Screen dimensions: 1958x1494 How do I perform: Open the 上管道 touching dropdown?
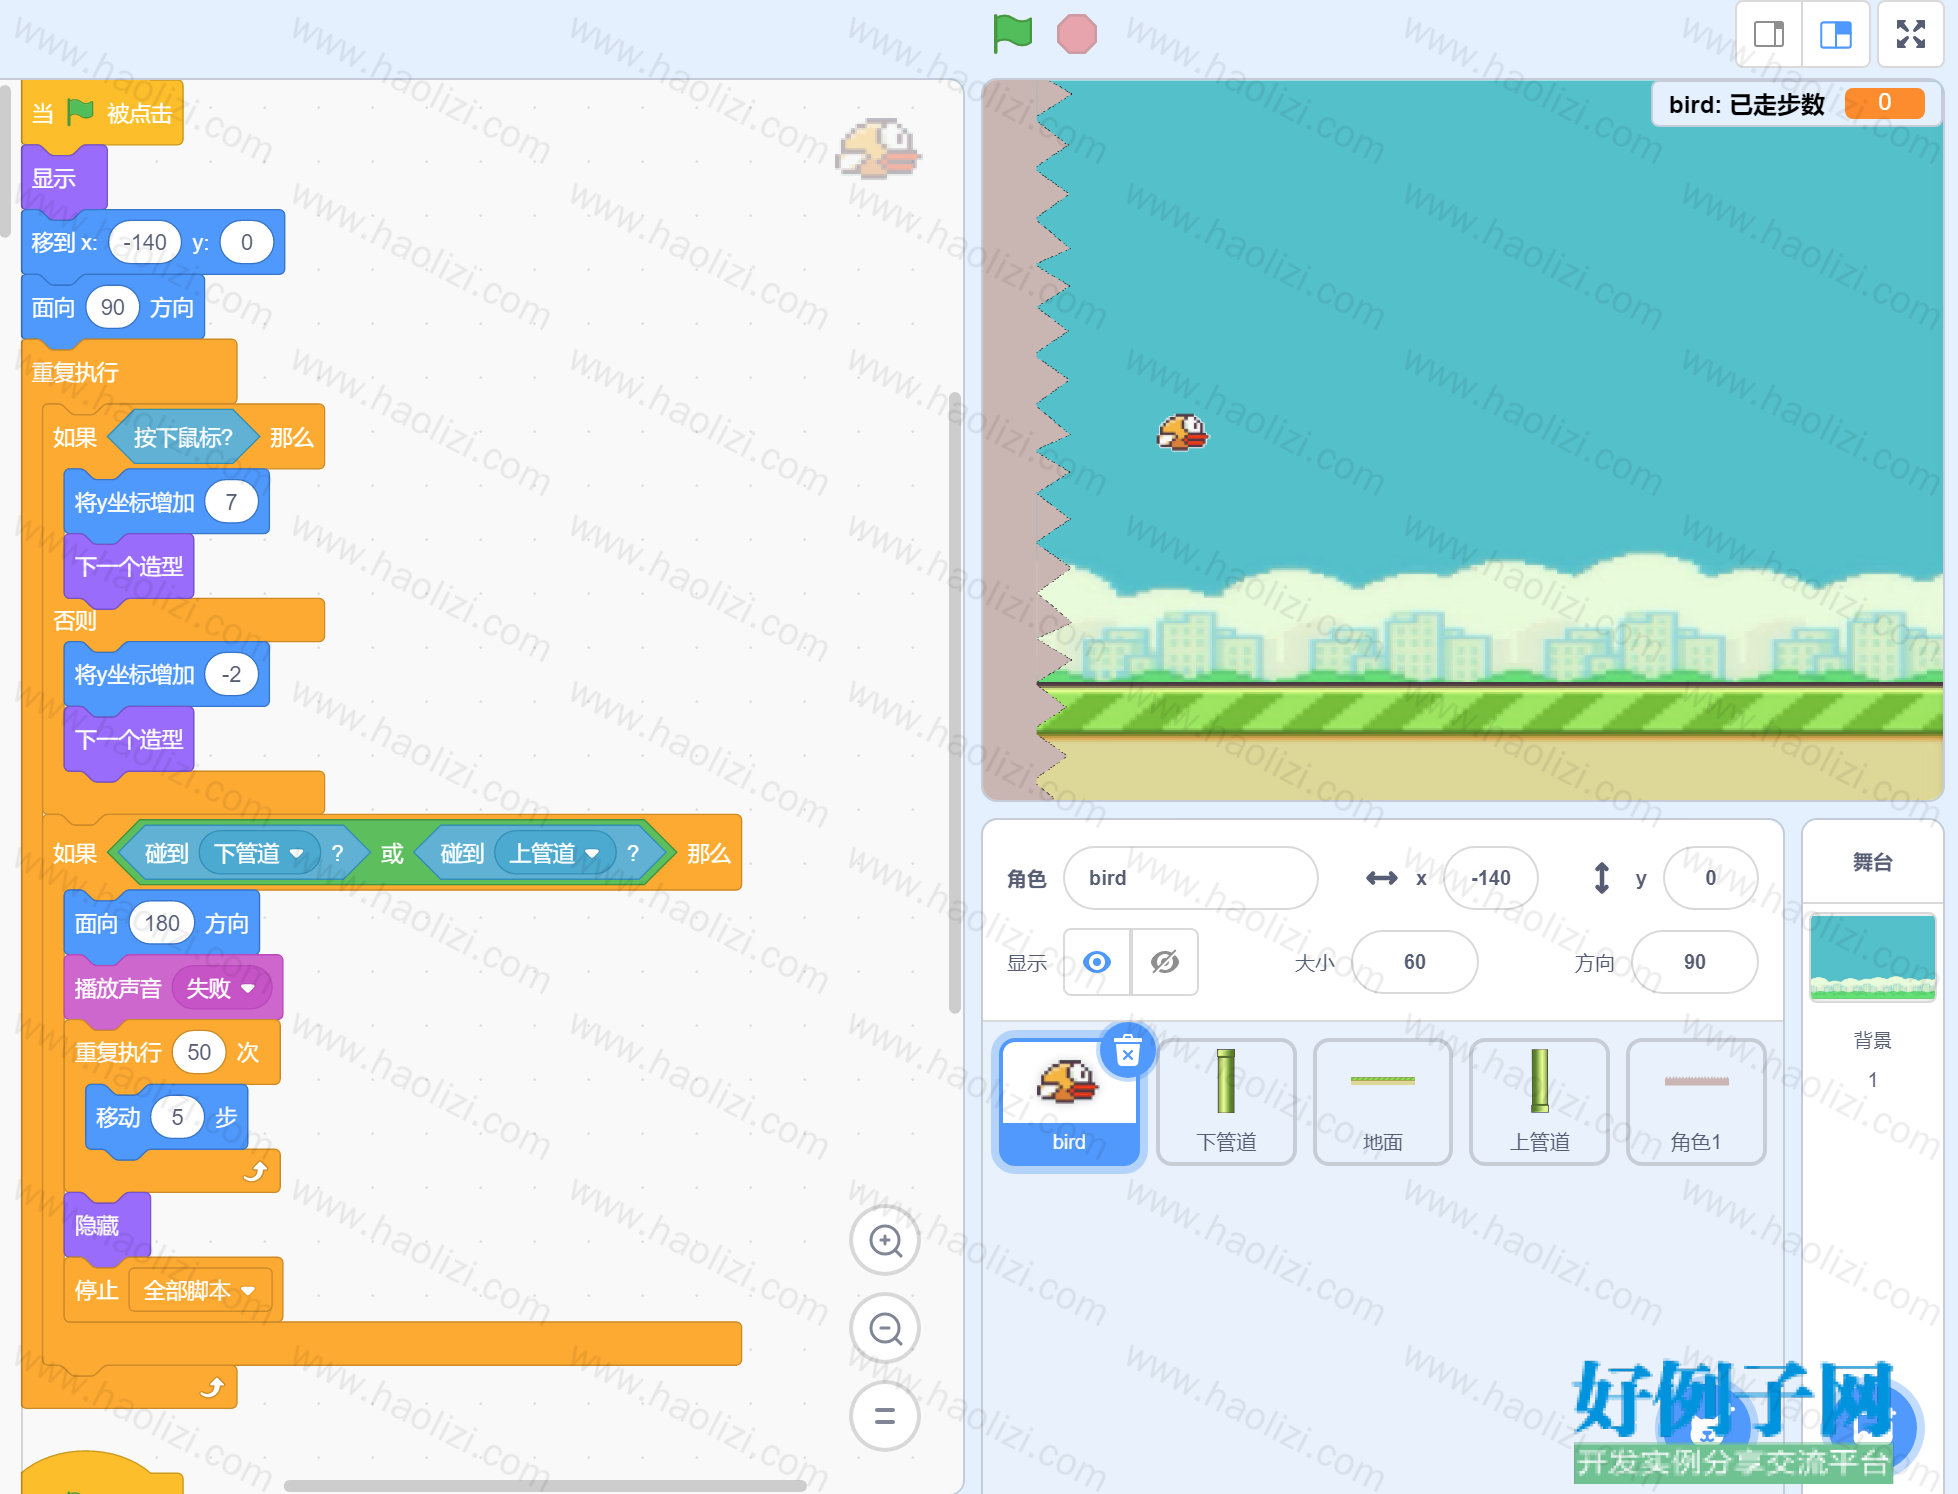[555, 853]
